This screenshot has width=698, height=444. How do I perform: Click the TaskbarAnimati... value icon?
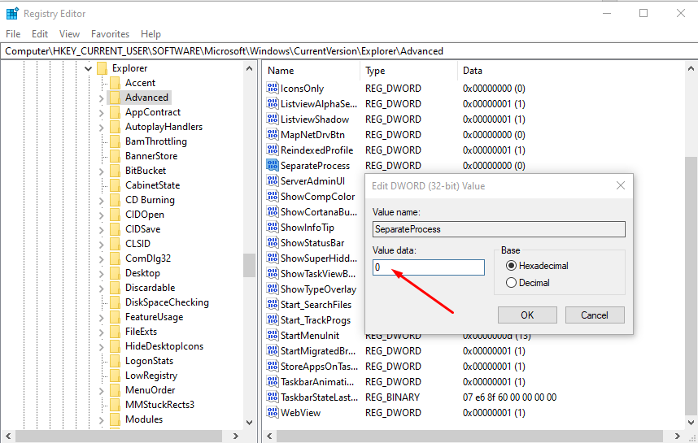pyautogui.click(x=272, y=381)
